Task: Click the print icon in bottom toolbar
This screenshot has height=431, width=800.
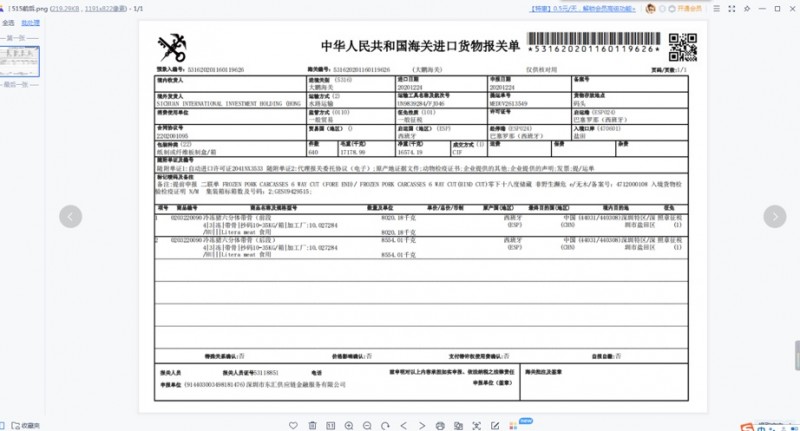Action: 440,425
